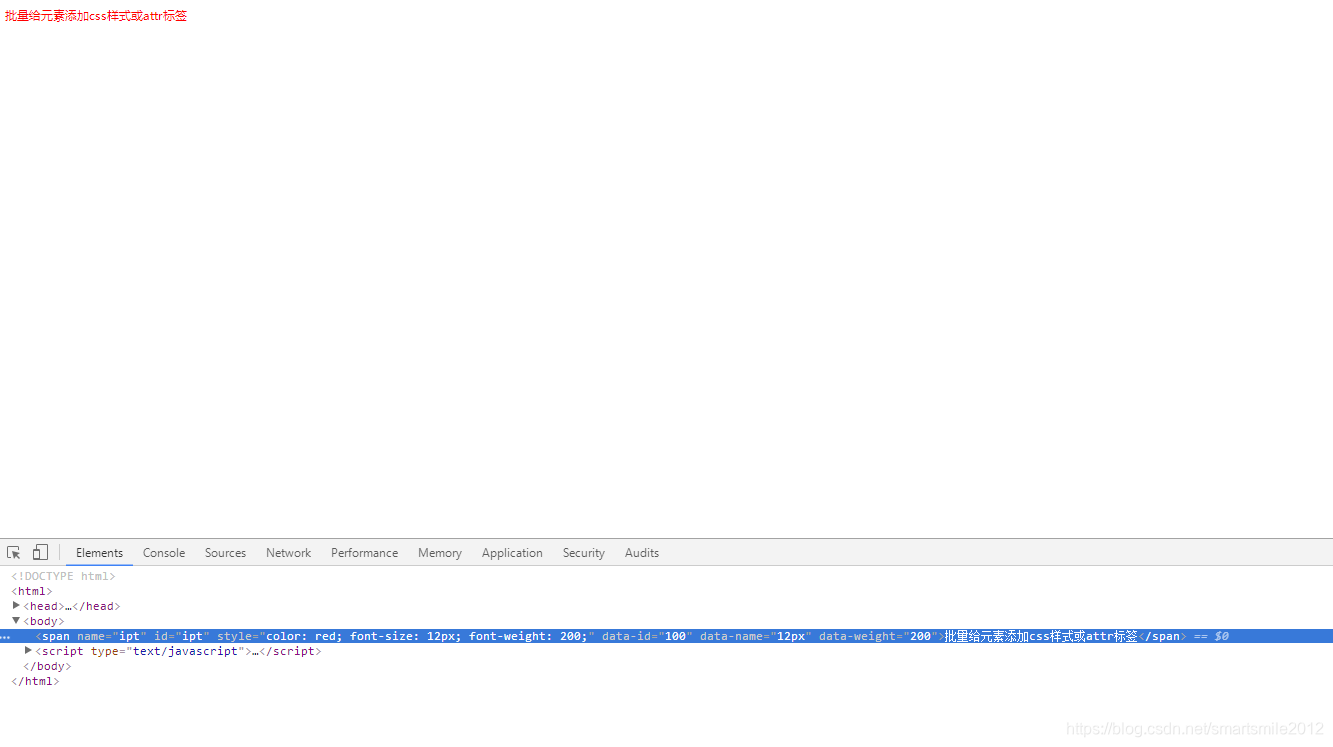Viewport: 1333px width, 747px height.
Task: Select the head element row
Action: [72, 606]
